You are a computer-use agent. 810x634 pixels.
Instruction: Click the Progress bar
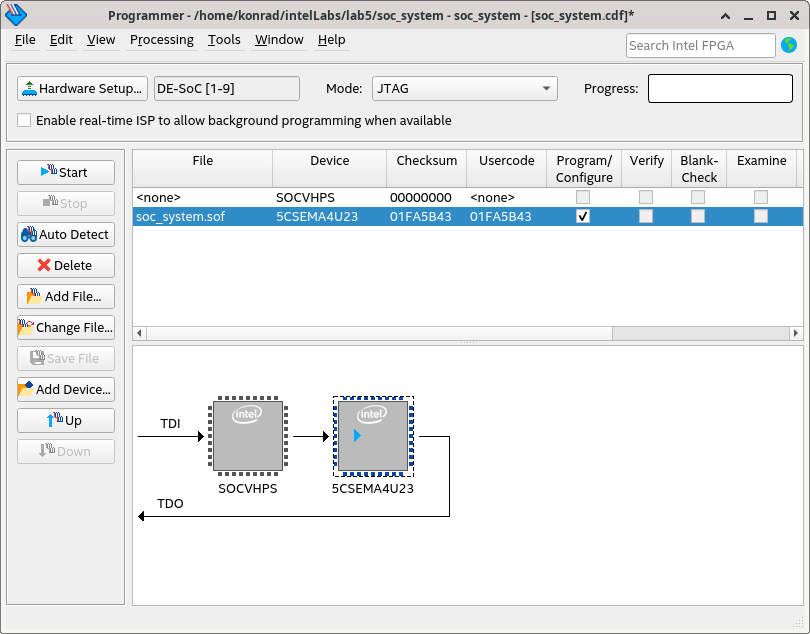point(720,88)
